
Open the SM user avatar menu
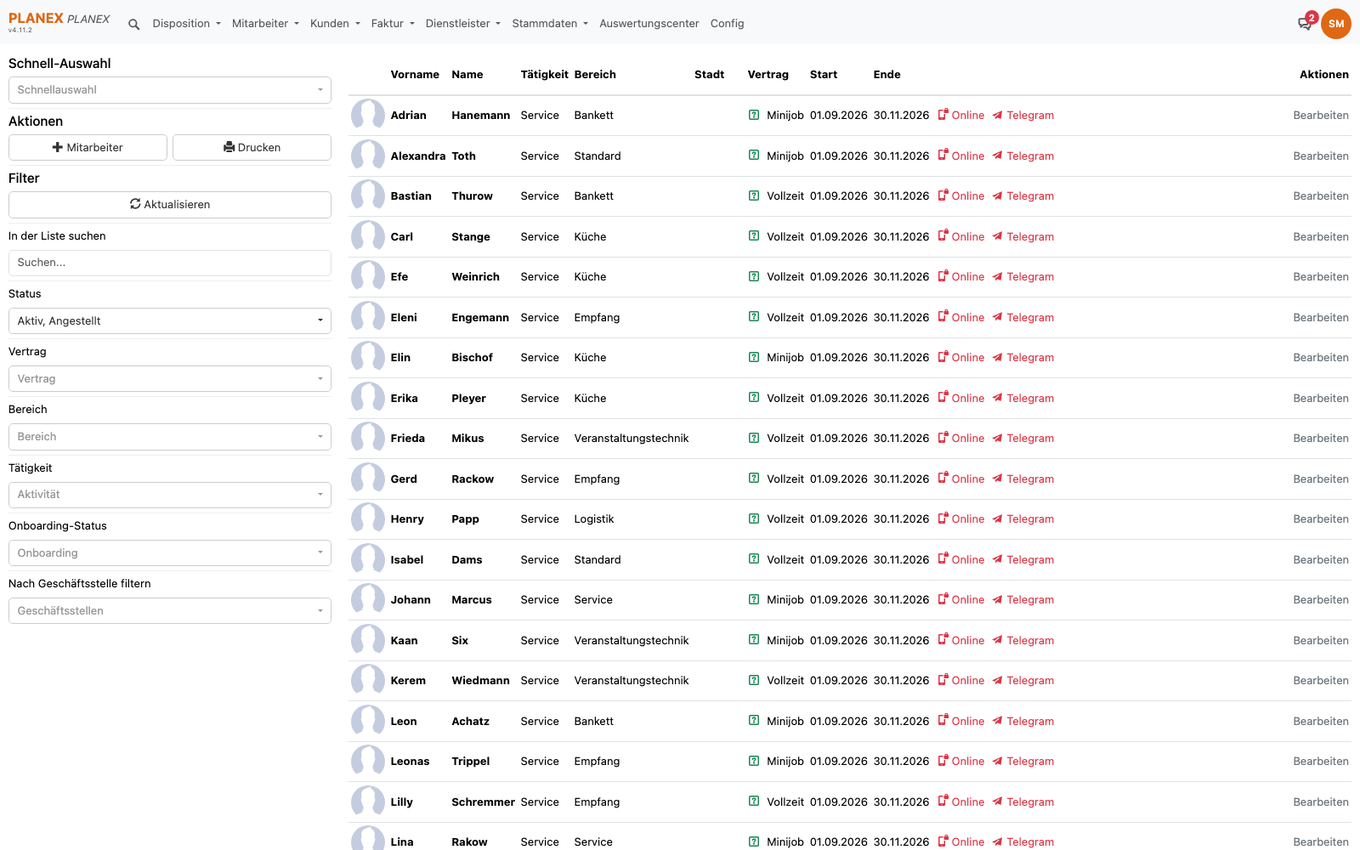click(1336, 24)
